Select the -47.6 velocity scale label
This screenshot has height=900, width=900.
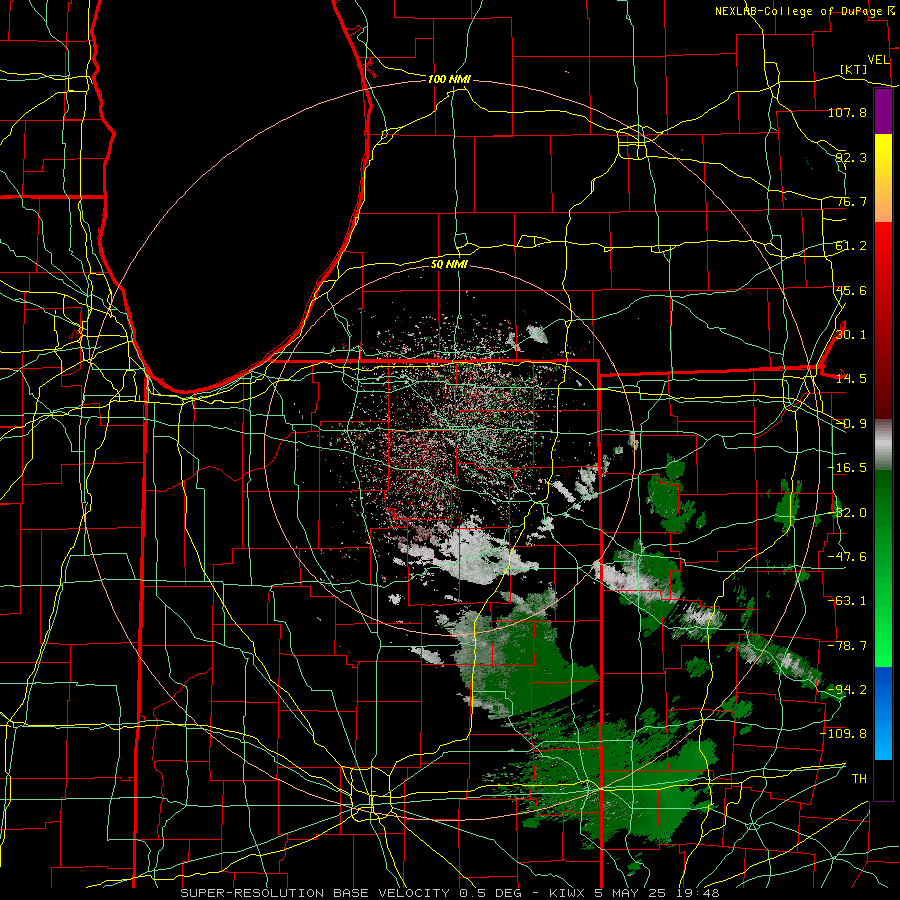click(847, 557)
